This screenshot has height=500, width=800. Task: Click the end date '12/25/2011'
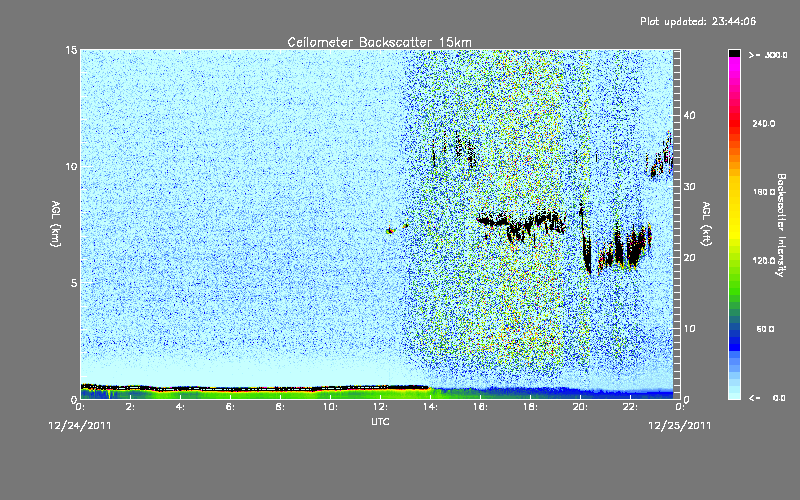680,425
